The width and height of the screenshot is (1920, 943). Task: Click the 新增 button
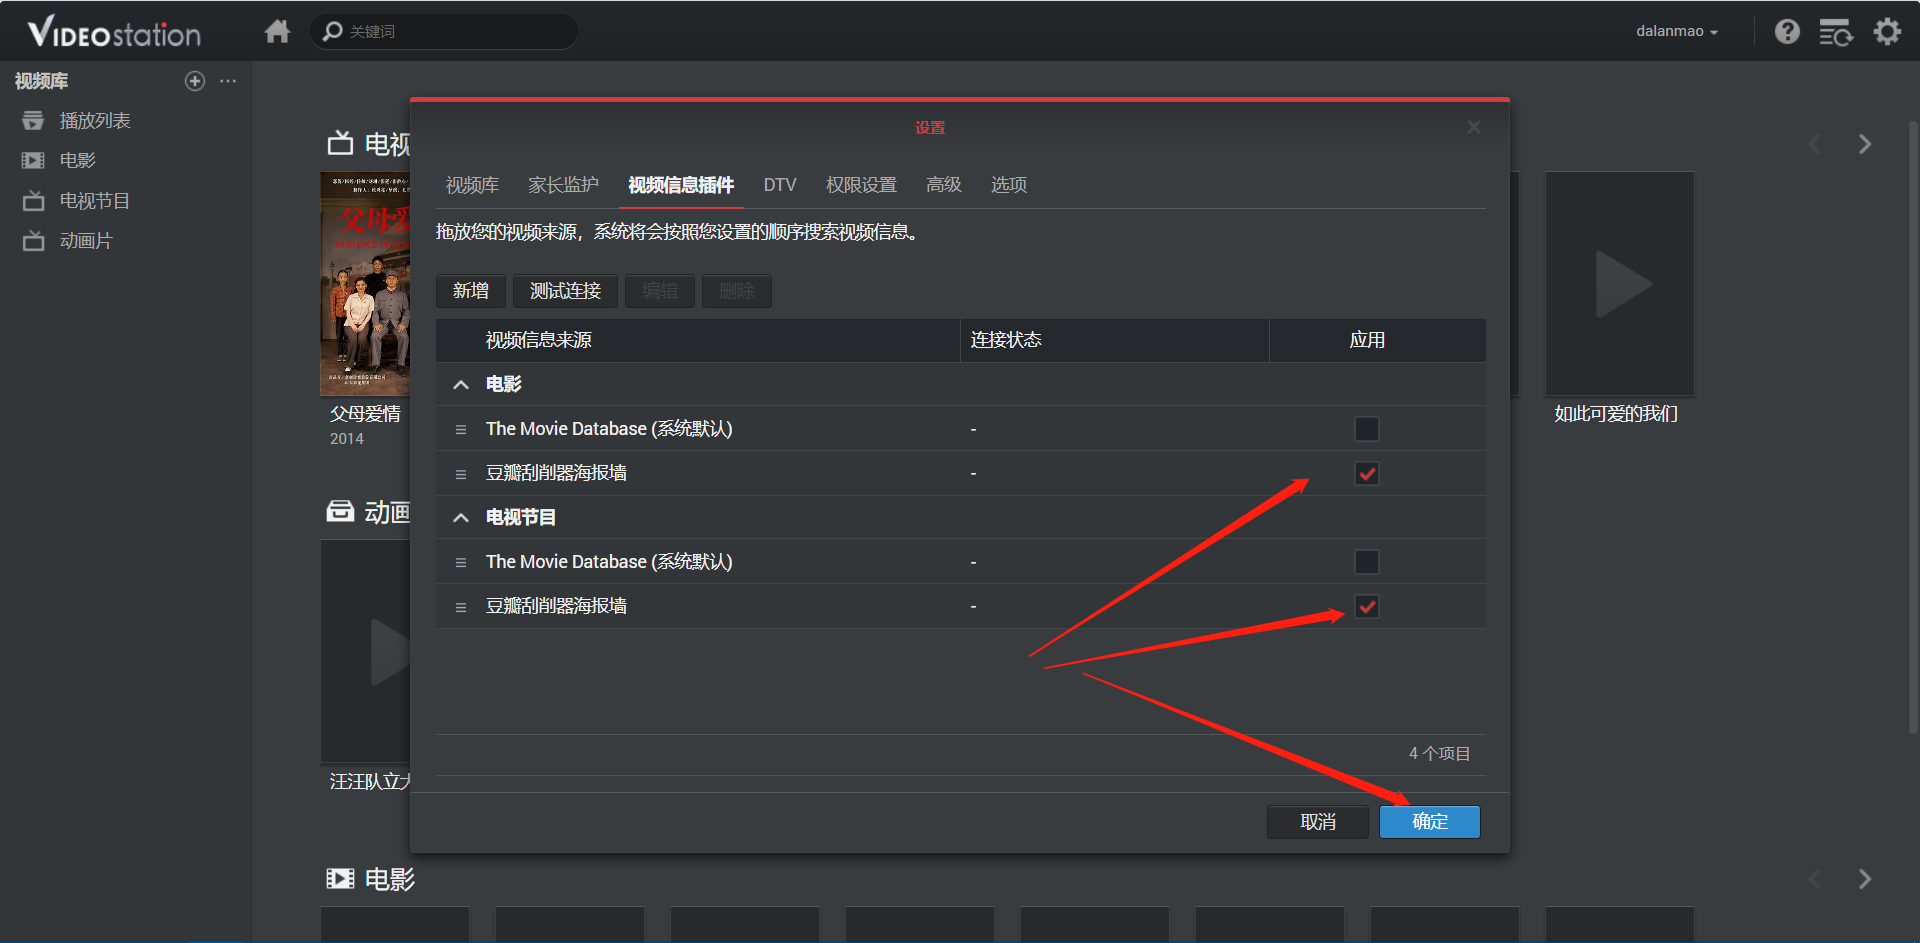(471, 291)
